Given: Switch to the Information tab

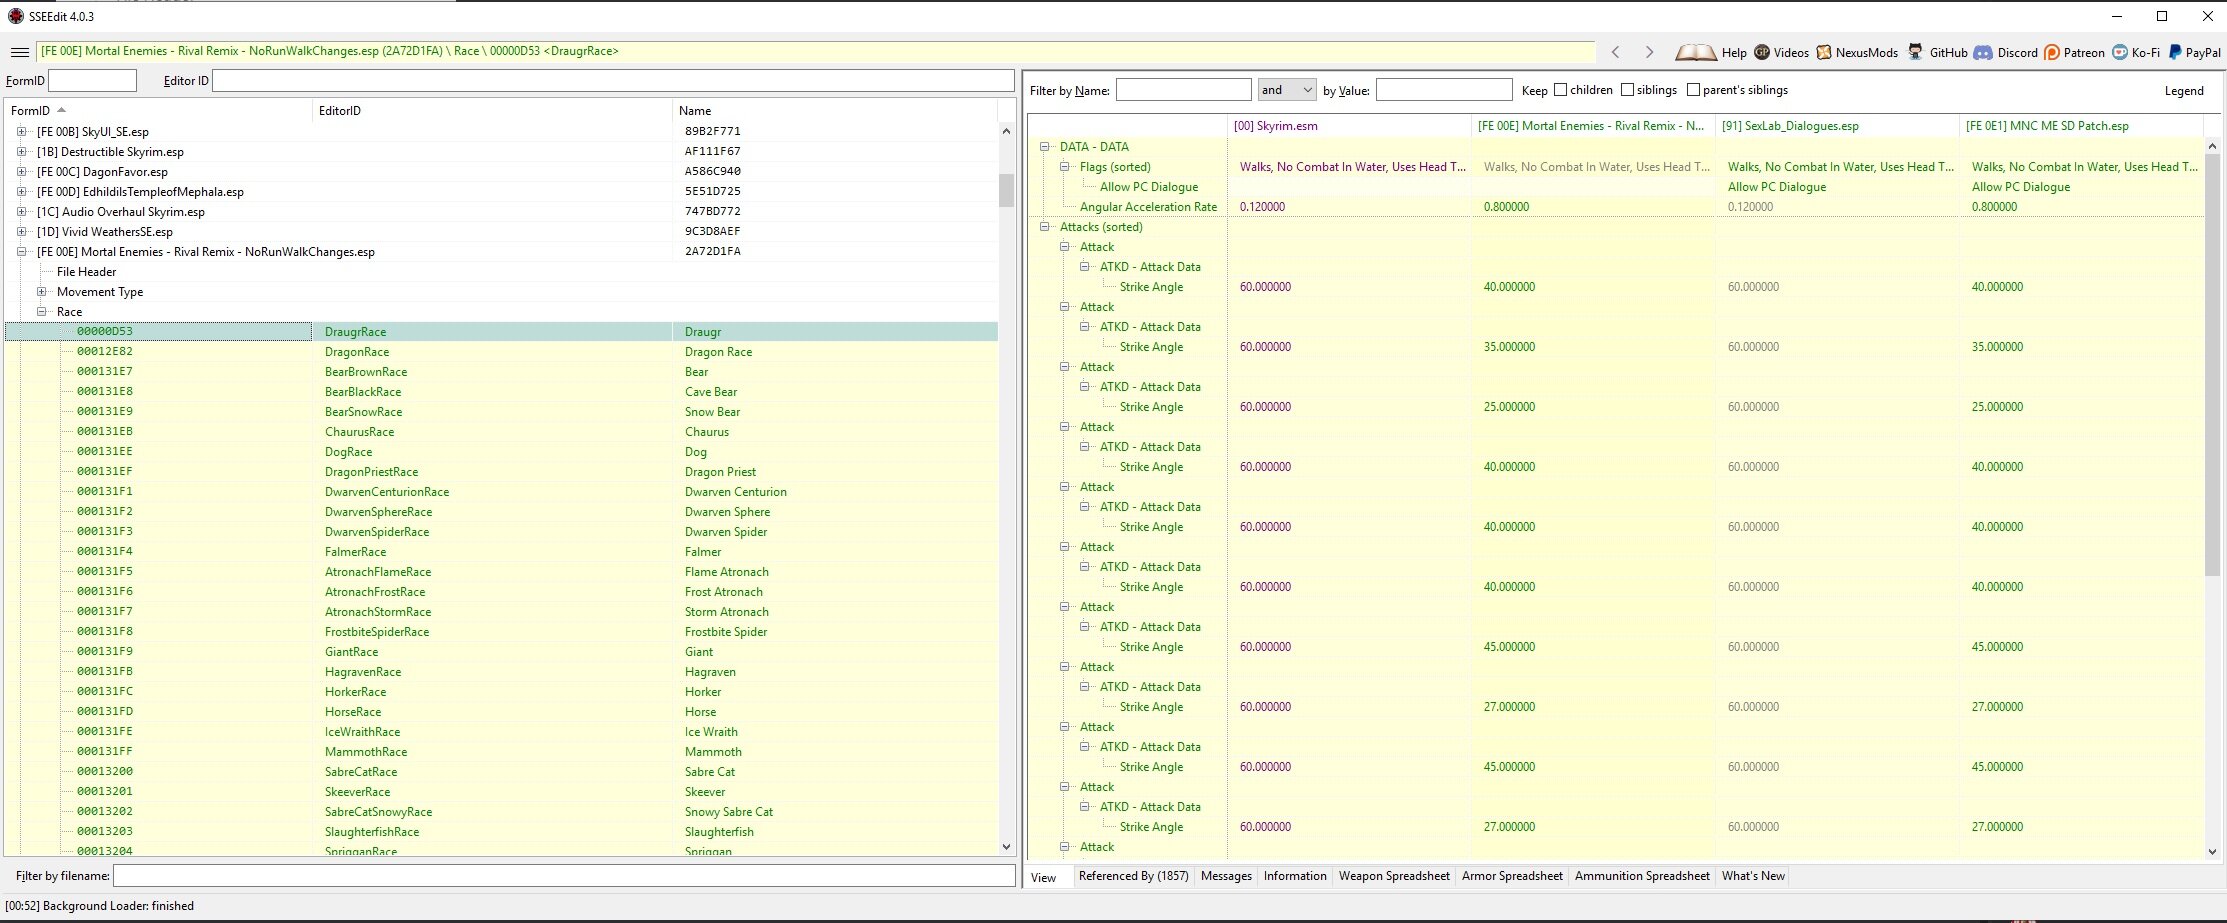Looking at the screenshot, I should pyautogui.click(x=1295, y=876).
